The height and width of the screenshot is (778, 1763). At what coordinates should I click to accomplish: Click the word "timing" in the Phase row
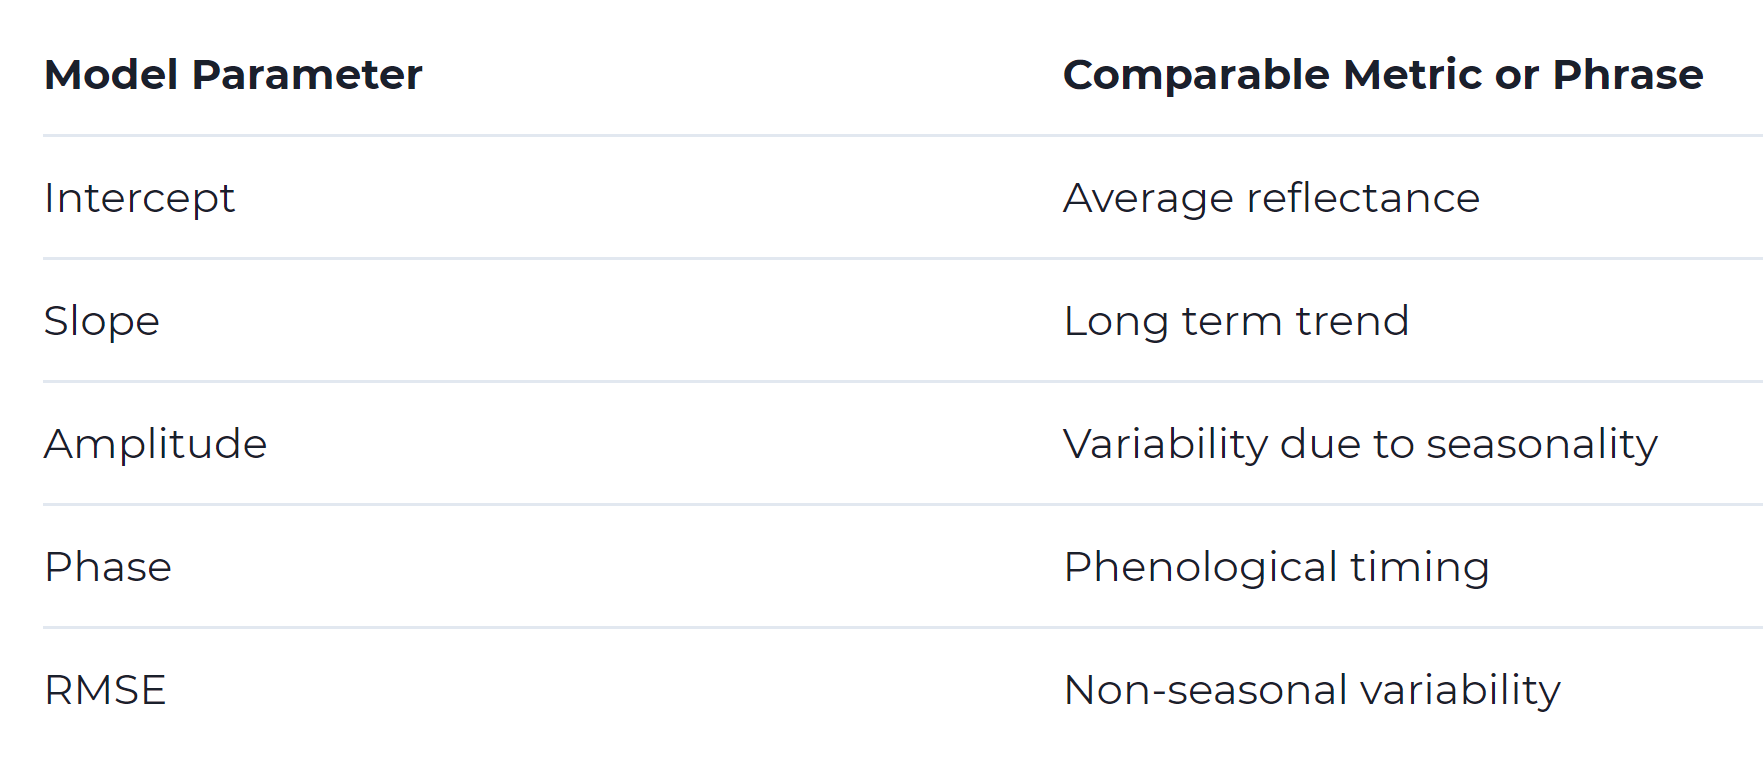click(x=1420, y=567)
